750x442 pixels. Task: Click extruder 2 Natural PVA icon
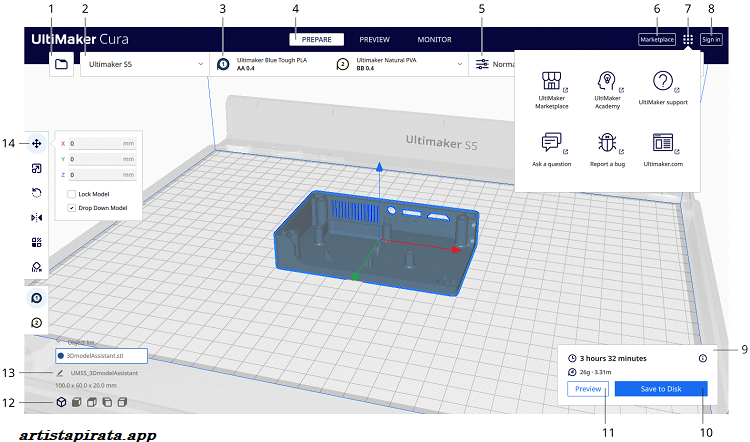pyautogui.click(x=342, y=64)
